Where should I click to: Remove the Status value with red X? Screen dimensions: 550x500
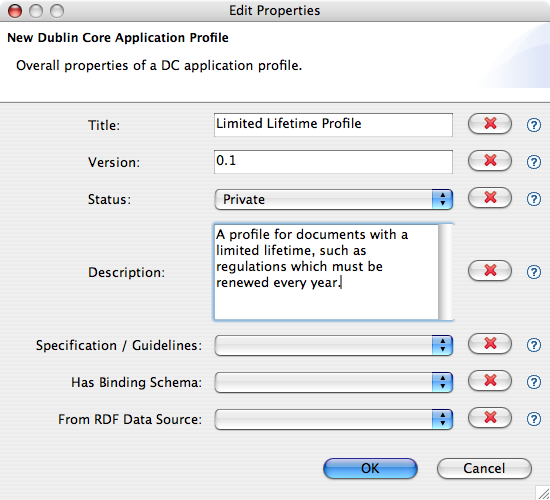point(490,198)
